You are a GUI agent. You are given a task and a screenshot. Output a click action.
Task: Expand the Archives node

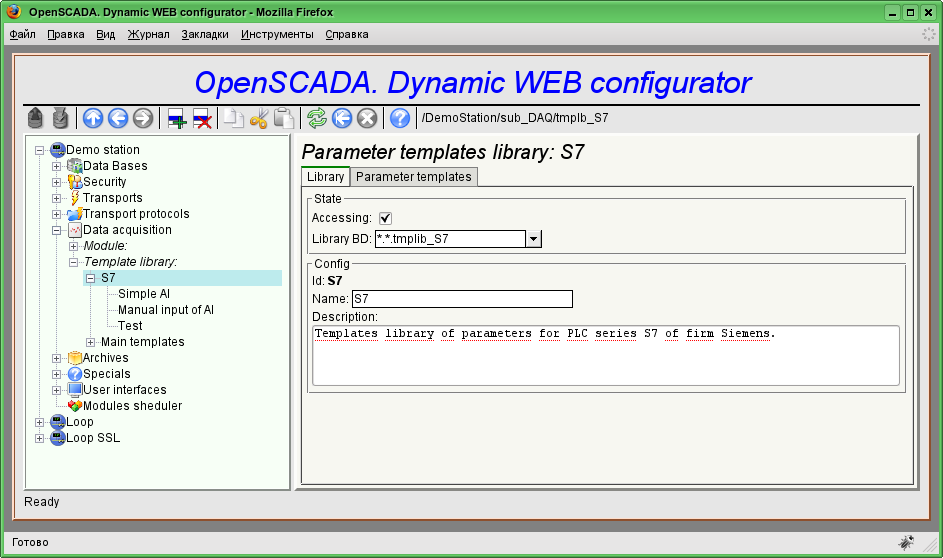coord(57,358)
